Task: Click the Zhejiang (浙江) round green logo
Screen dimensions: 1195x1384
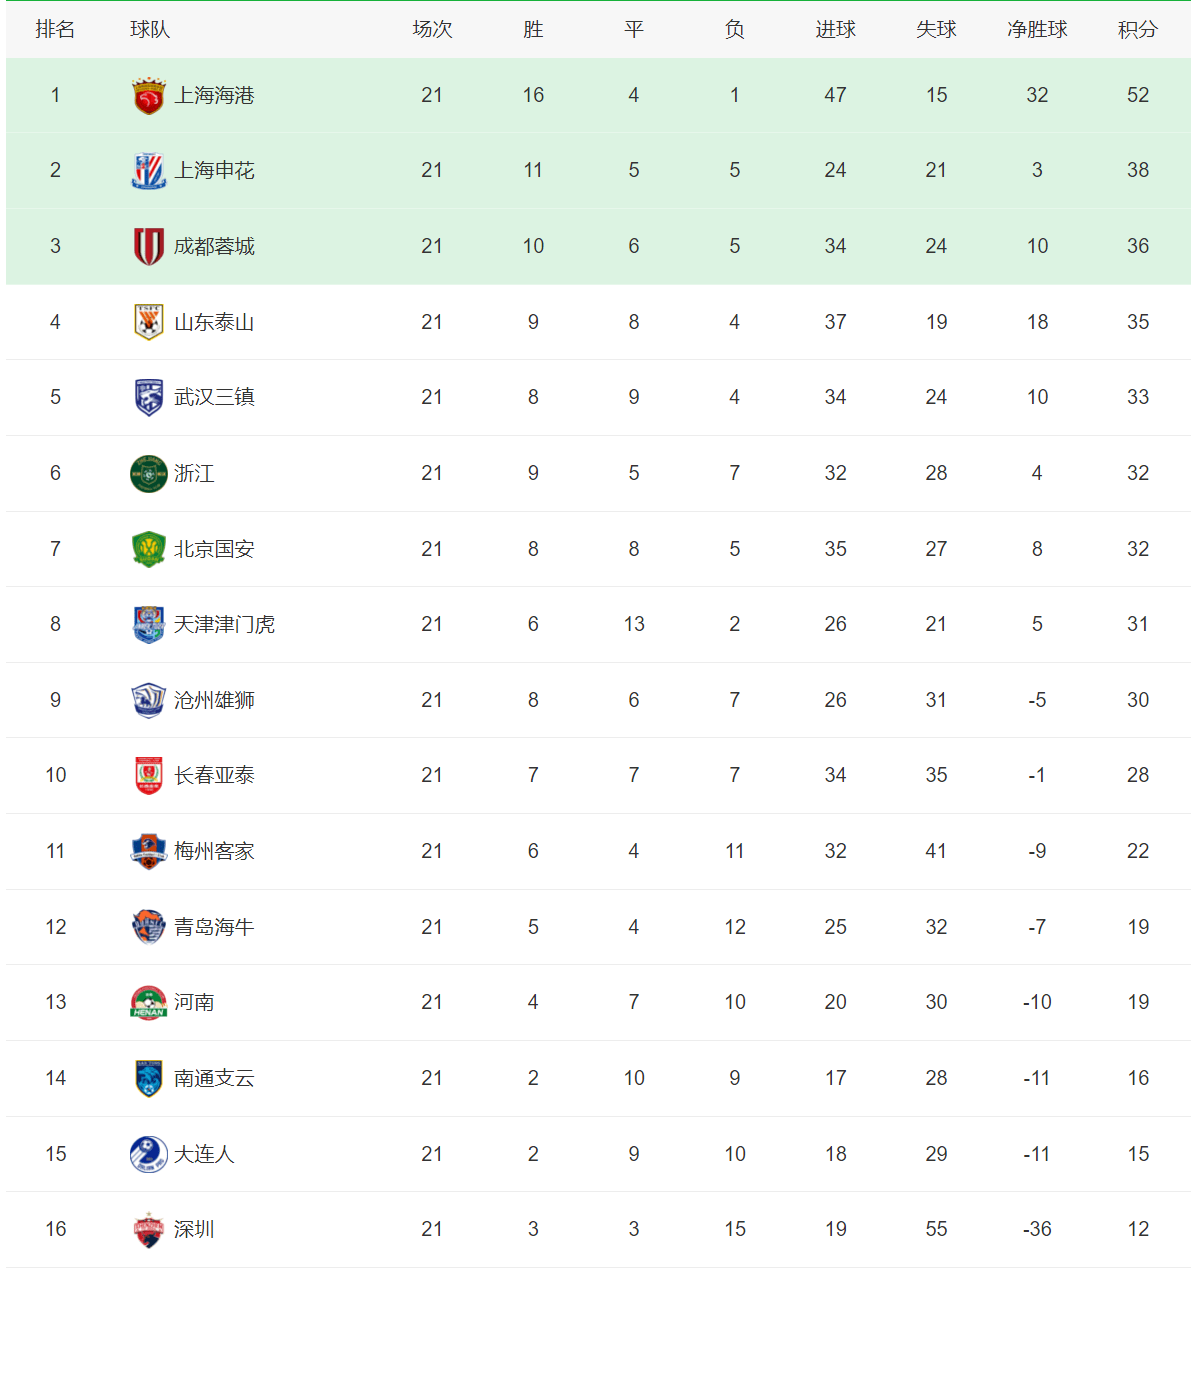Action: click(x=149, y=473)
